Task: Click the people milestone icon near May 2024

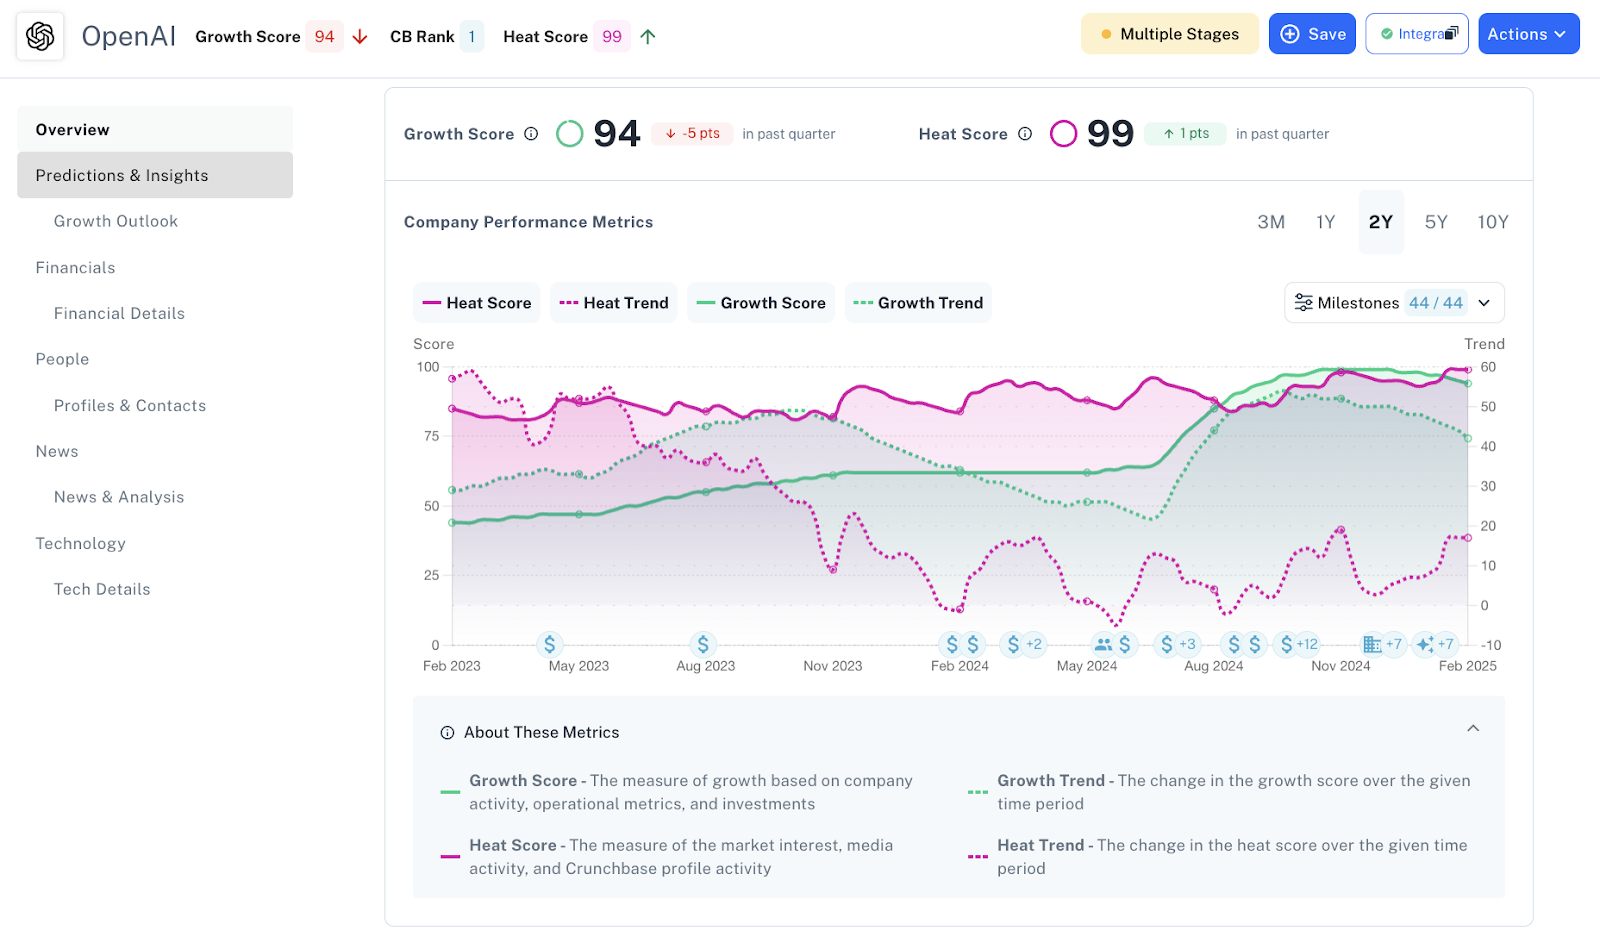Action: 1103,644
